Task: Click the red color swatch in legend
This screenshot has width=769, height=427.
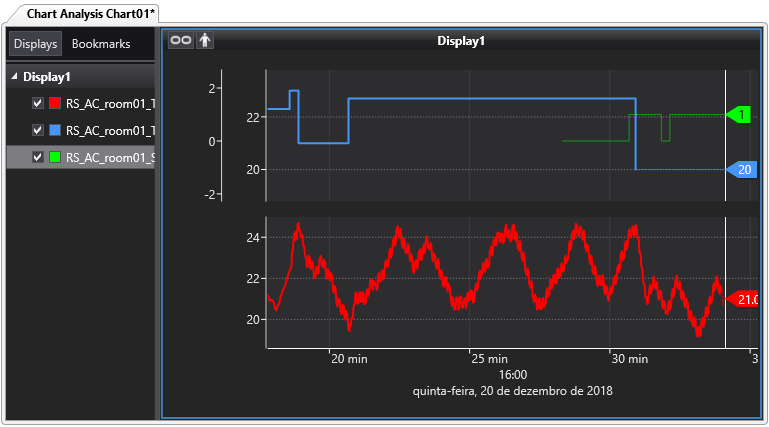Action: pos(55,103)
